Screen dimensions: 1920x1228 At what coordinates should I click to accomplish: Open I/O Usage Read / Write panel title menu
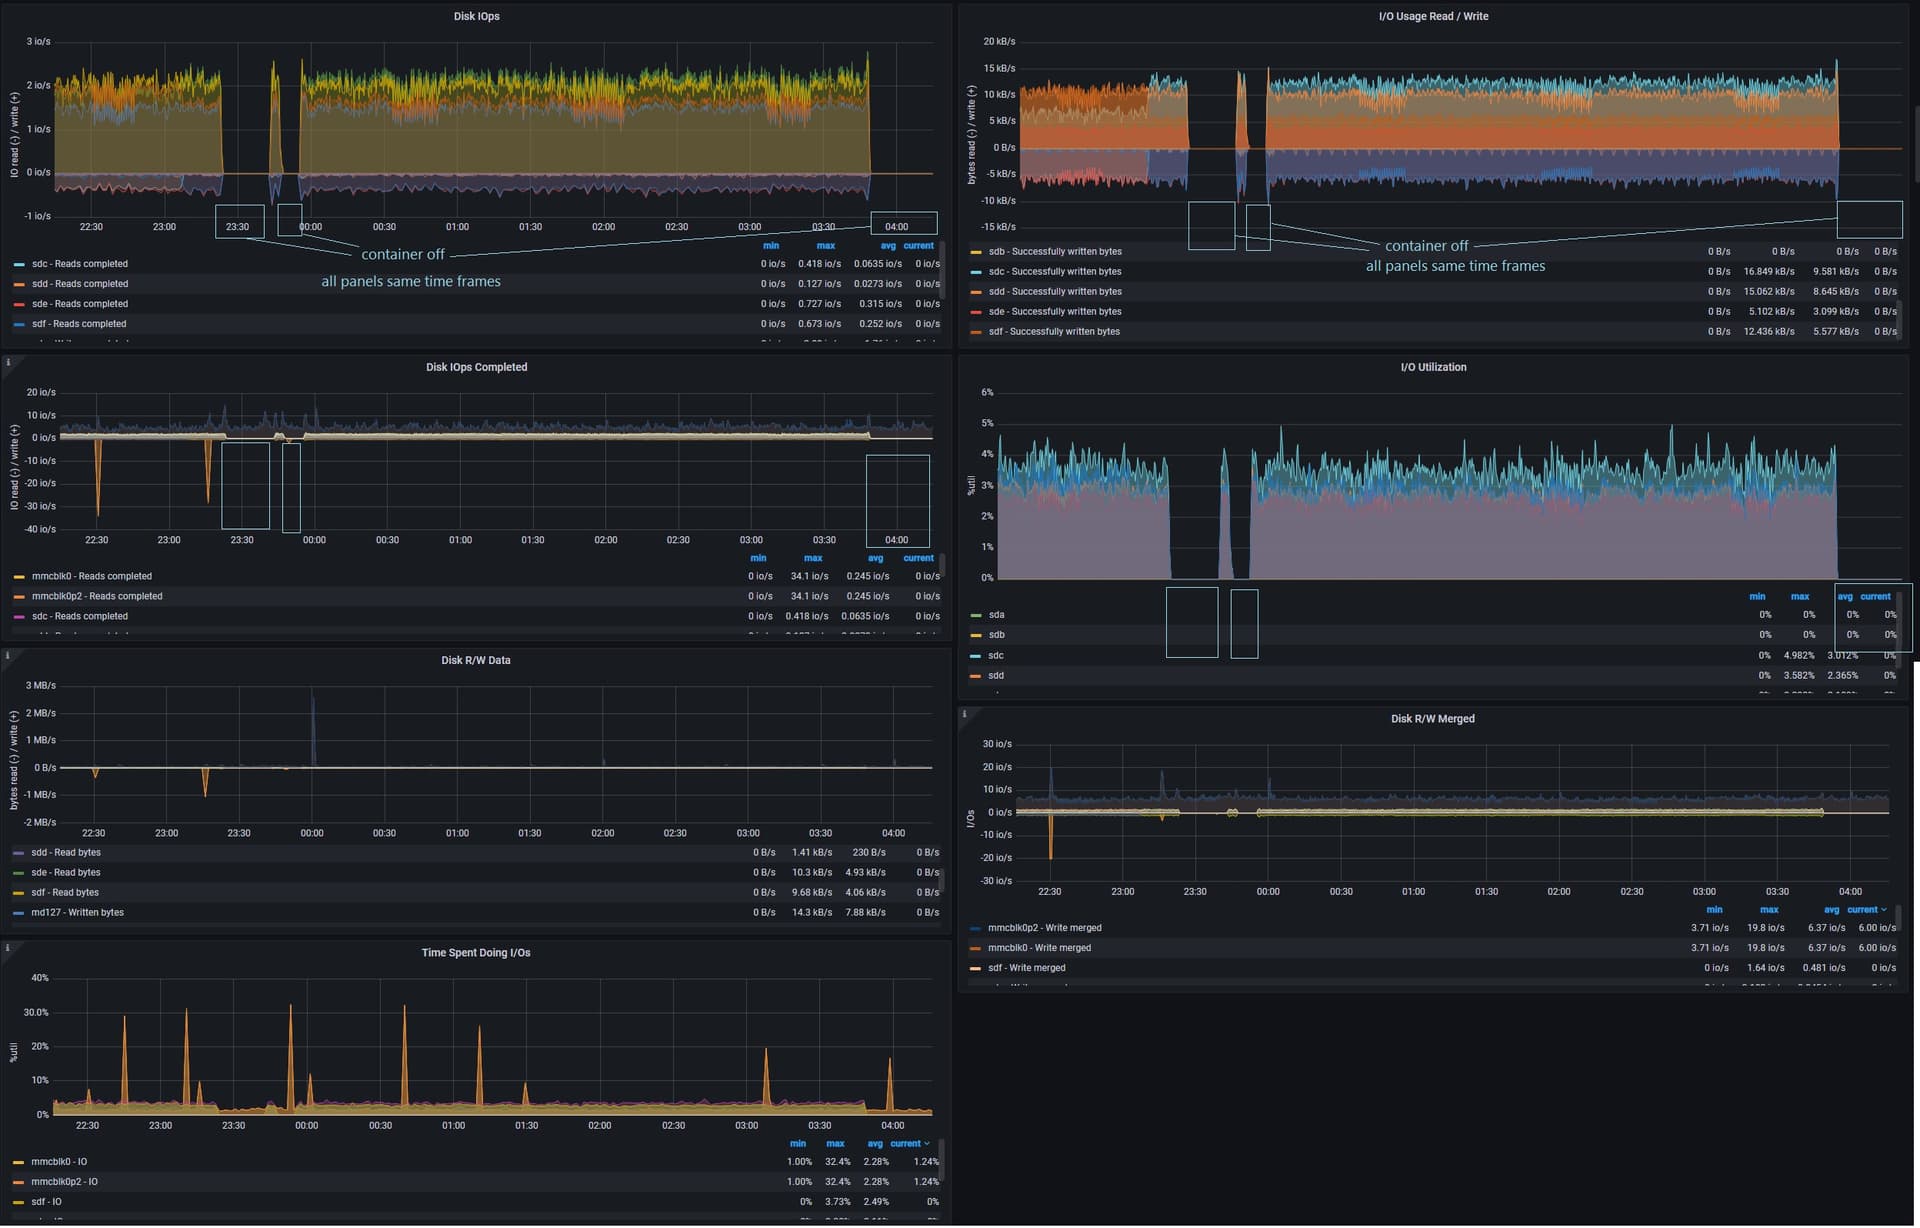[1432, 16]
